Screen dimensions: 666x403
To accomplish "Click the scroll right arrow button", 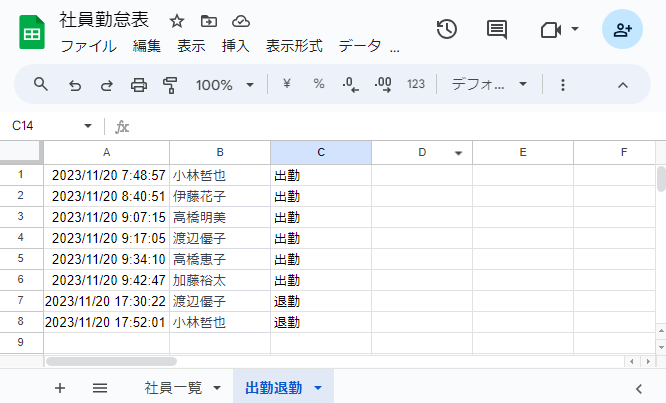I will [x=648, y=361].
